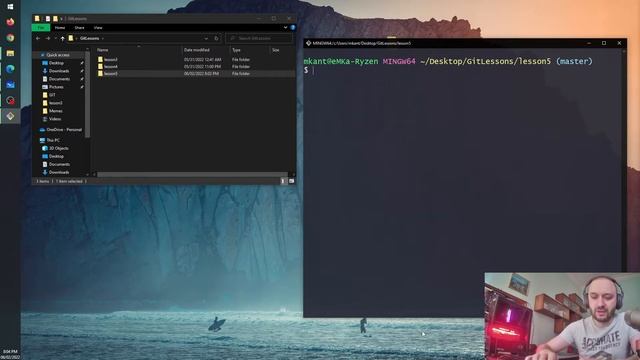This screenshot has width=640, height=360.
Task: Click the Desktop icon under Quick access
Action: [x=45, y=63]
